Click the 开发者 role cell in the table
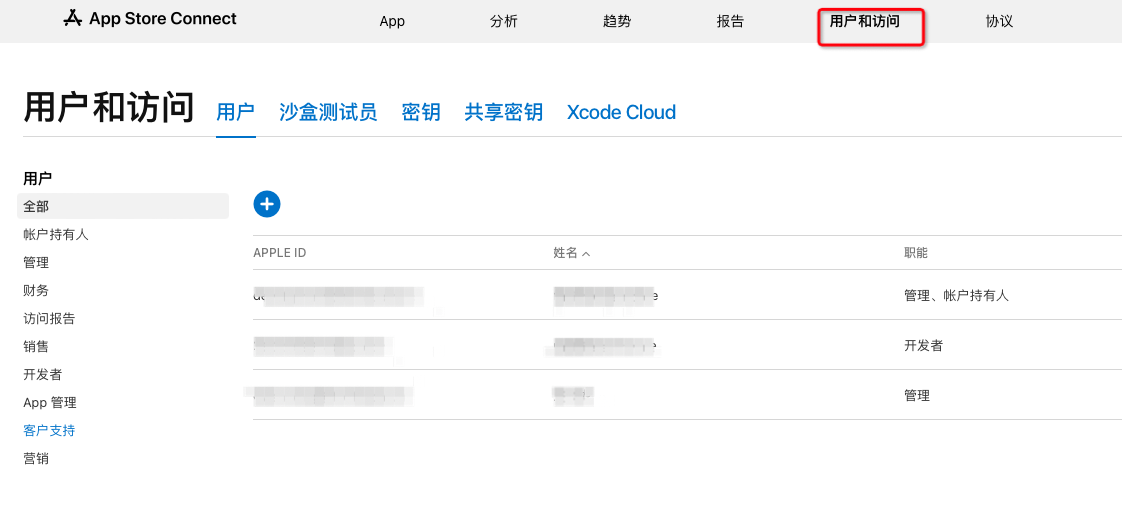 click(923, 346)
